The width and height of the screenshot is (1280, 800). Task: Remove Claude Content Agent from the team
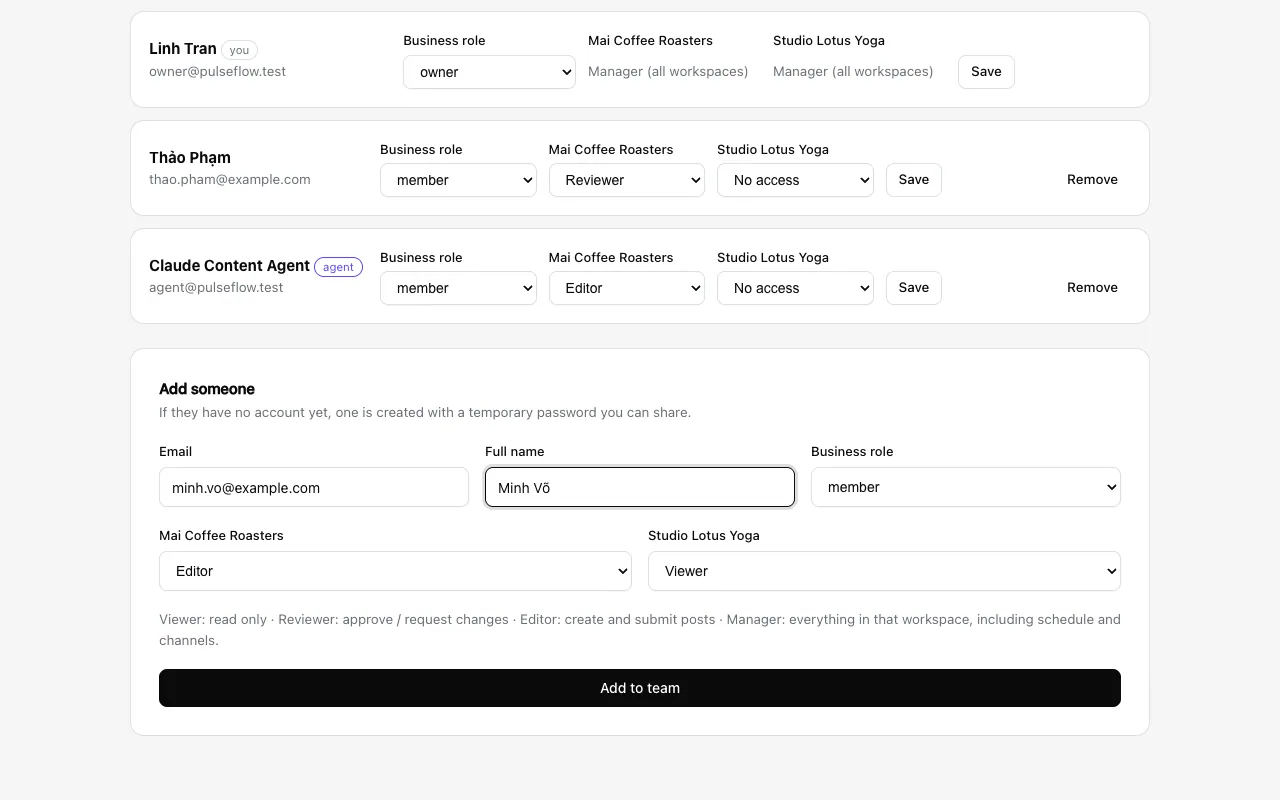coord(1092,288)
